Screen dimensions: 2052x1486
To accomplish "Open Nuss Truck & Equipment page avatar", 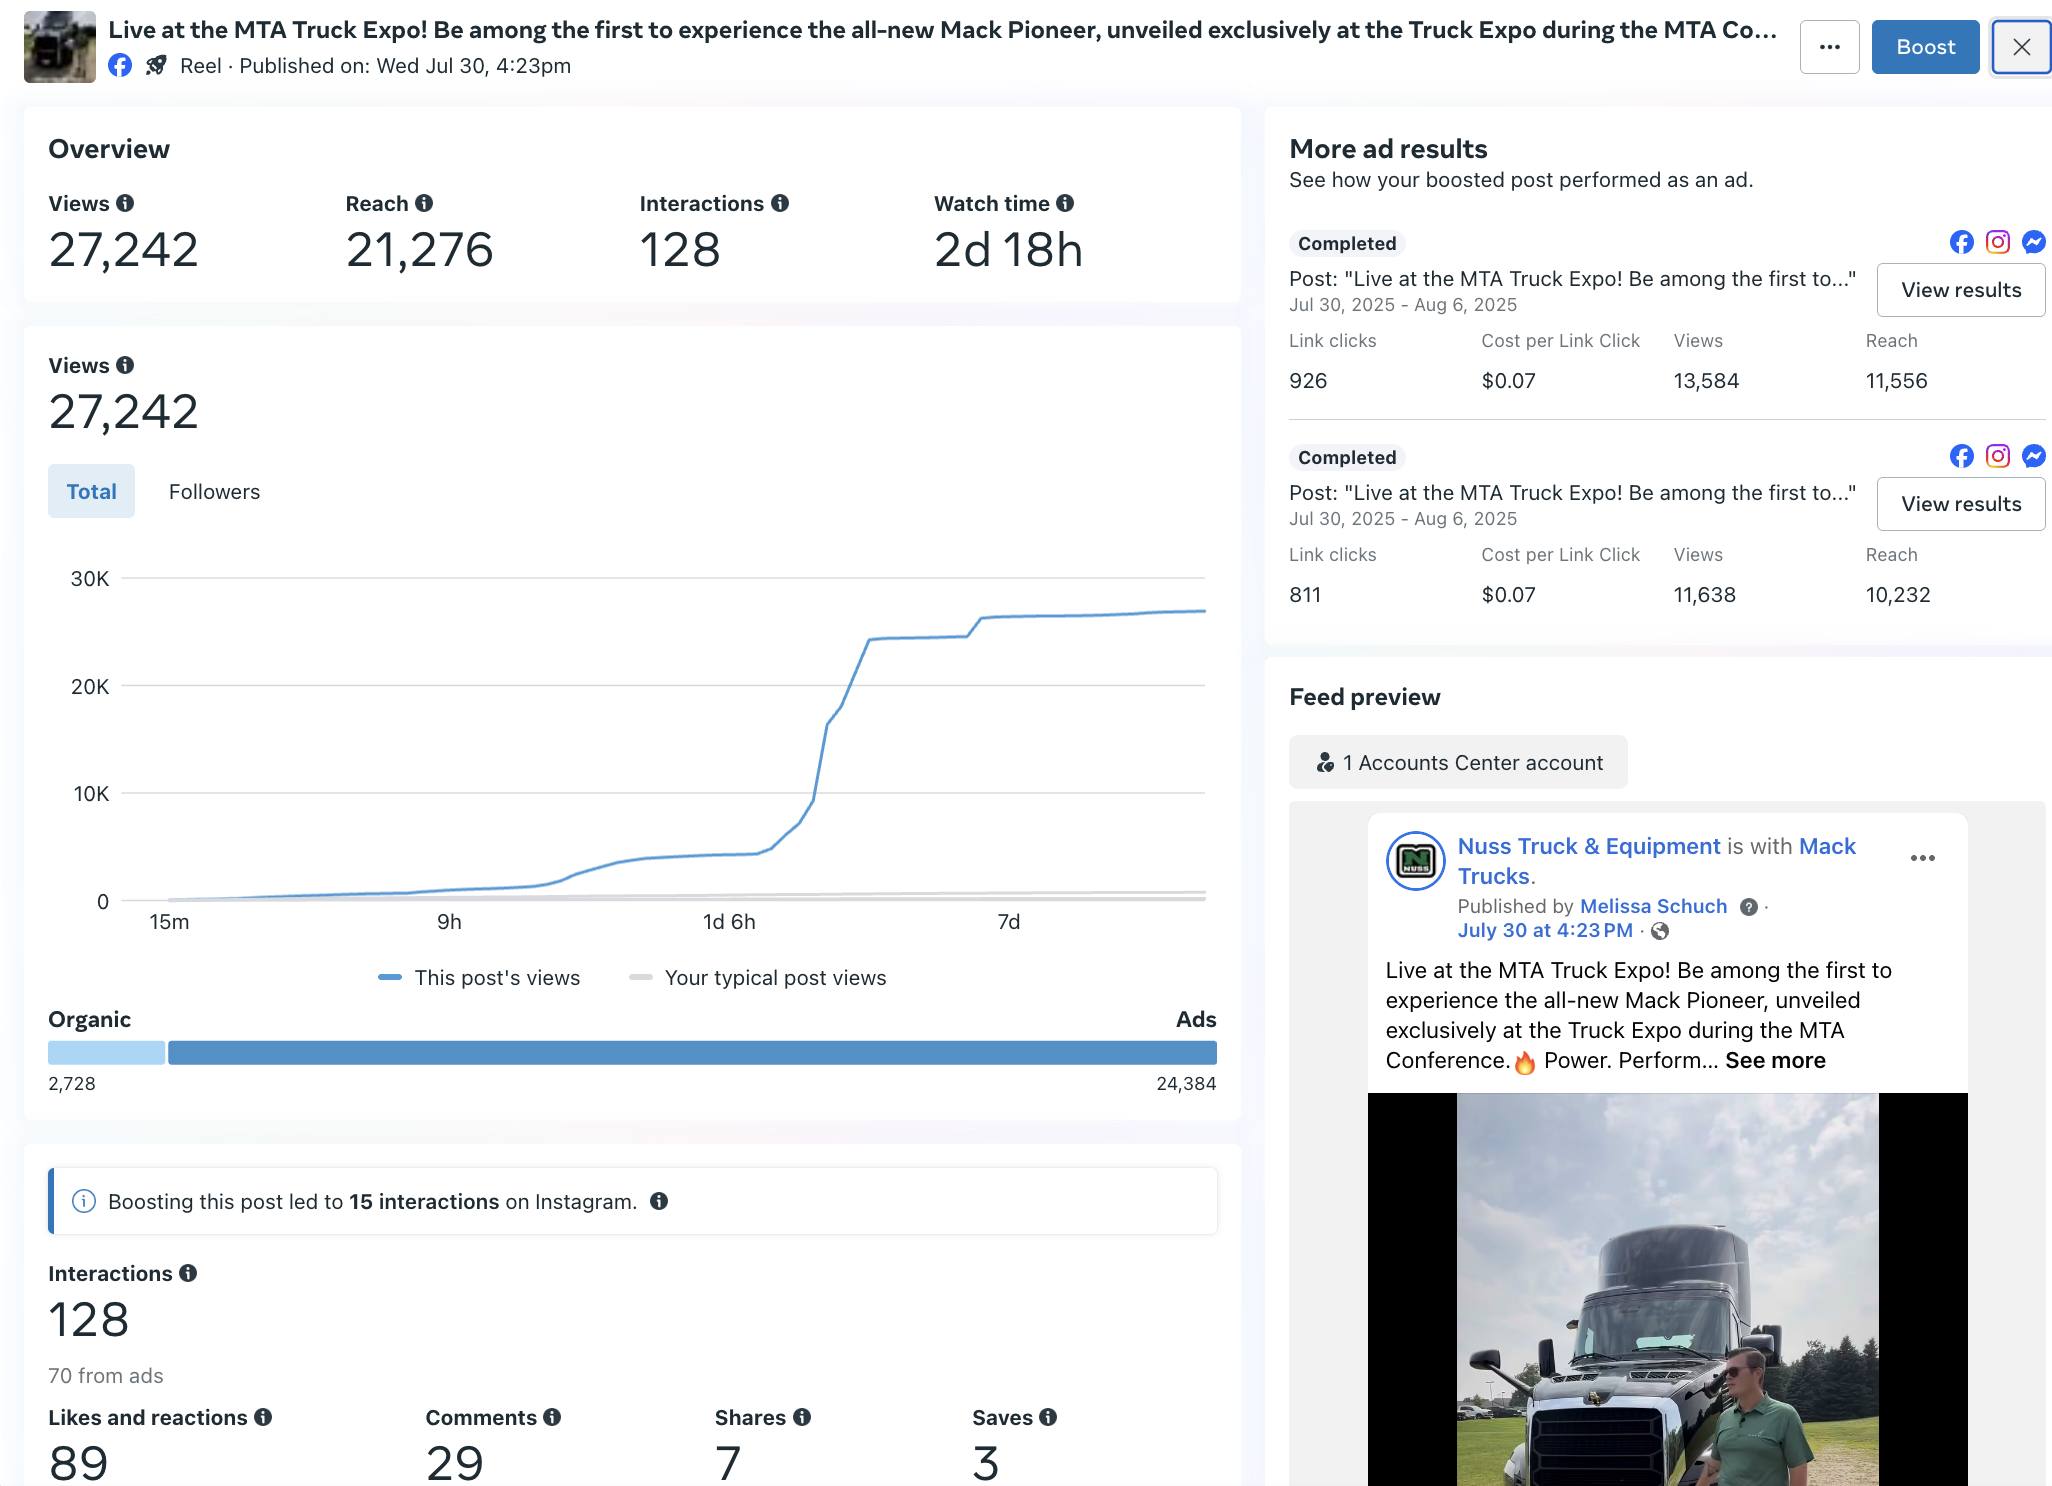I will [x=1415, y=860].
